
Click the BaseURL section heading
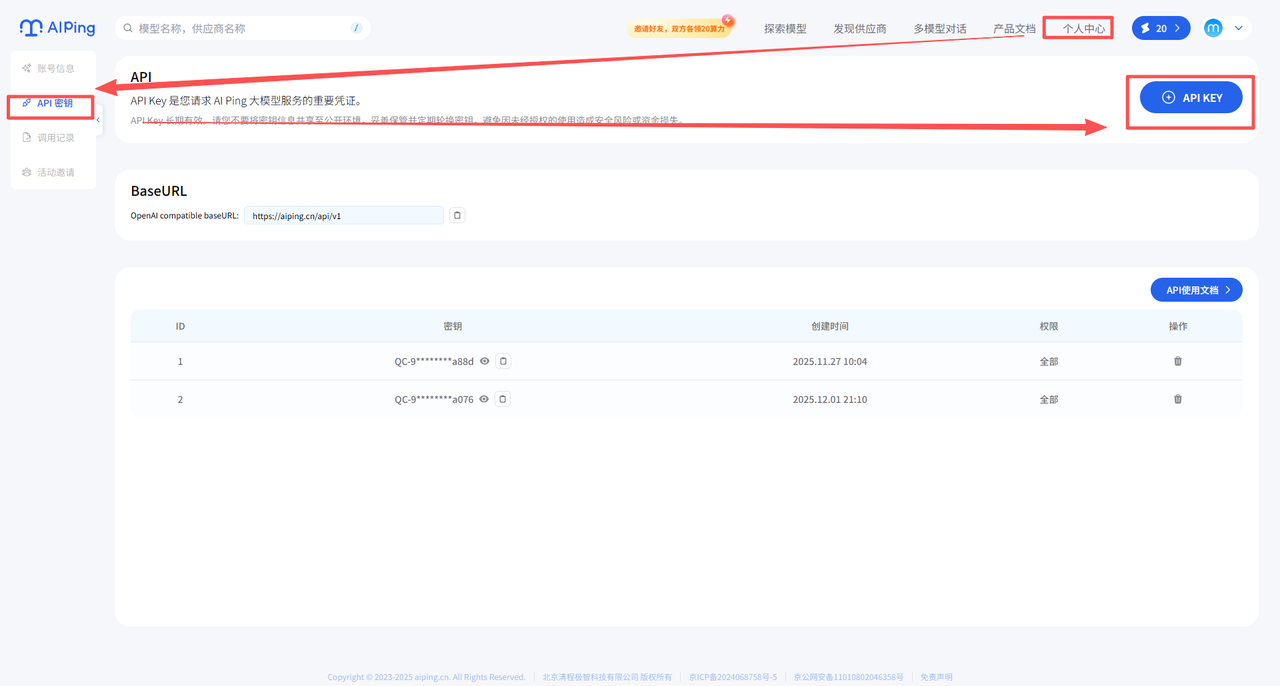(x=159, y=191)
